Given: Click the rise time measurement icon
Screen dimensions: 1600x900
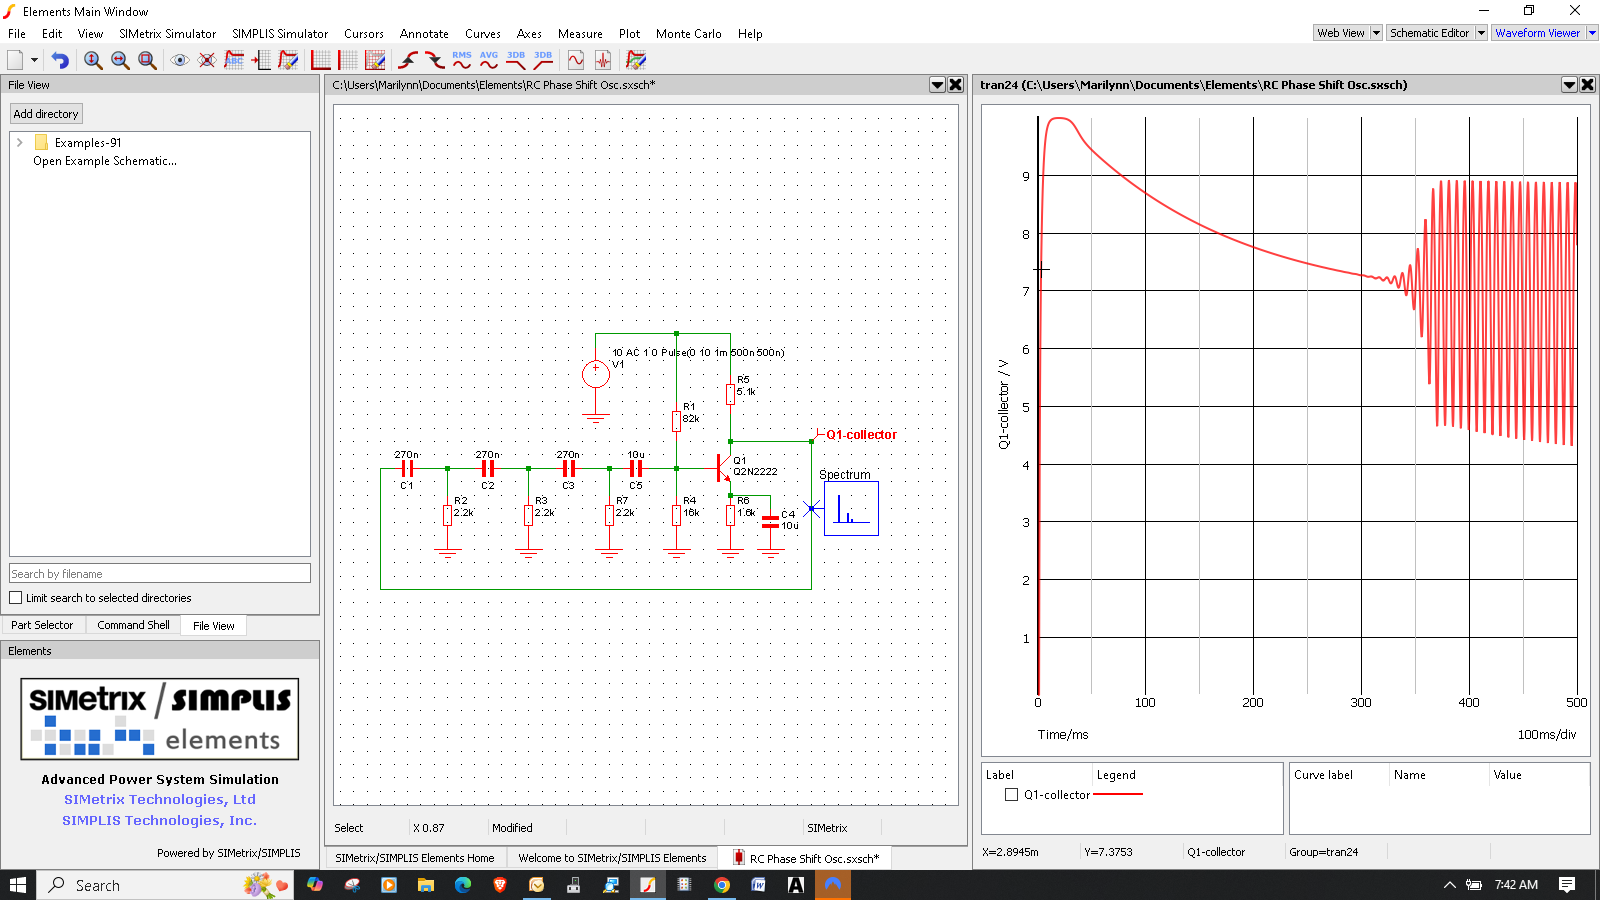Looking at the screenshot, I should (x=408, y=60).
